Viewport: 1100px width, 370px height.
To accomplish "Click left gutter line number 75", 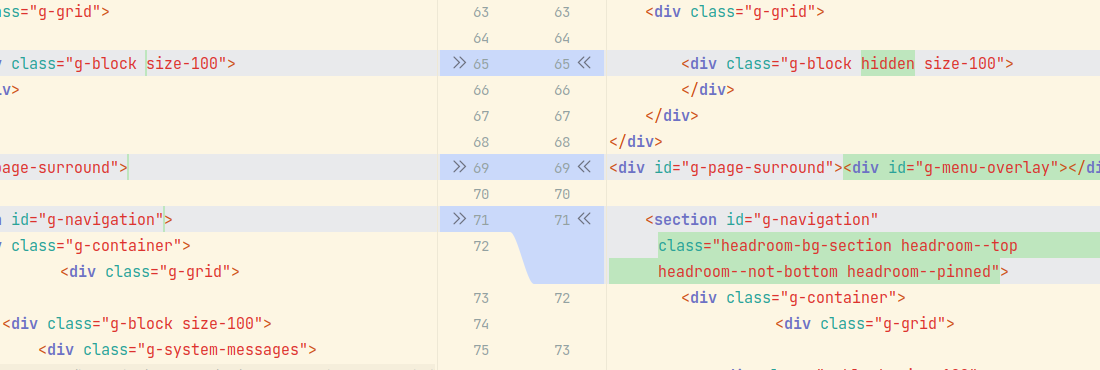I will [x=481, y=350].
